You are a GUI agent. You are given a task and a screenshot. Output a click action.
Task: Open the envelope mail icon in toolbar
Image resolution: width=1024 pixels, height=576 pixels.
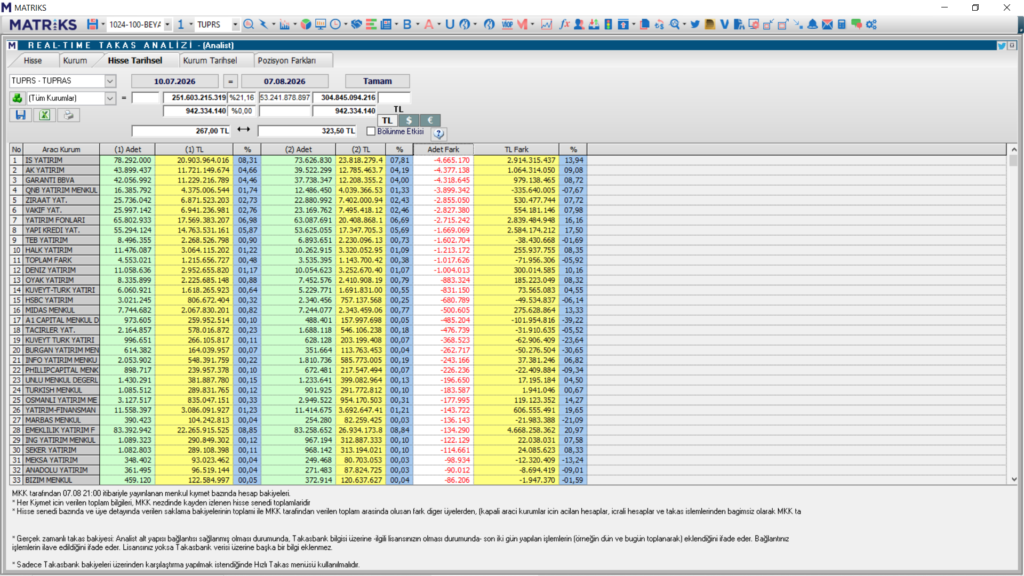(x=827, y=24)
